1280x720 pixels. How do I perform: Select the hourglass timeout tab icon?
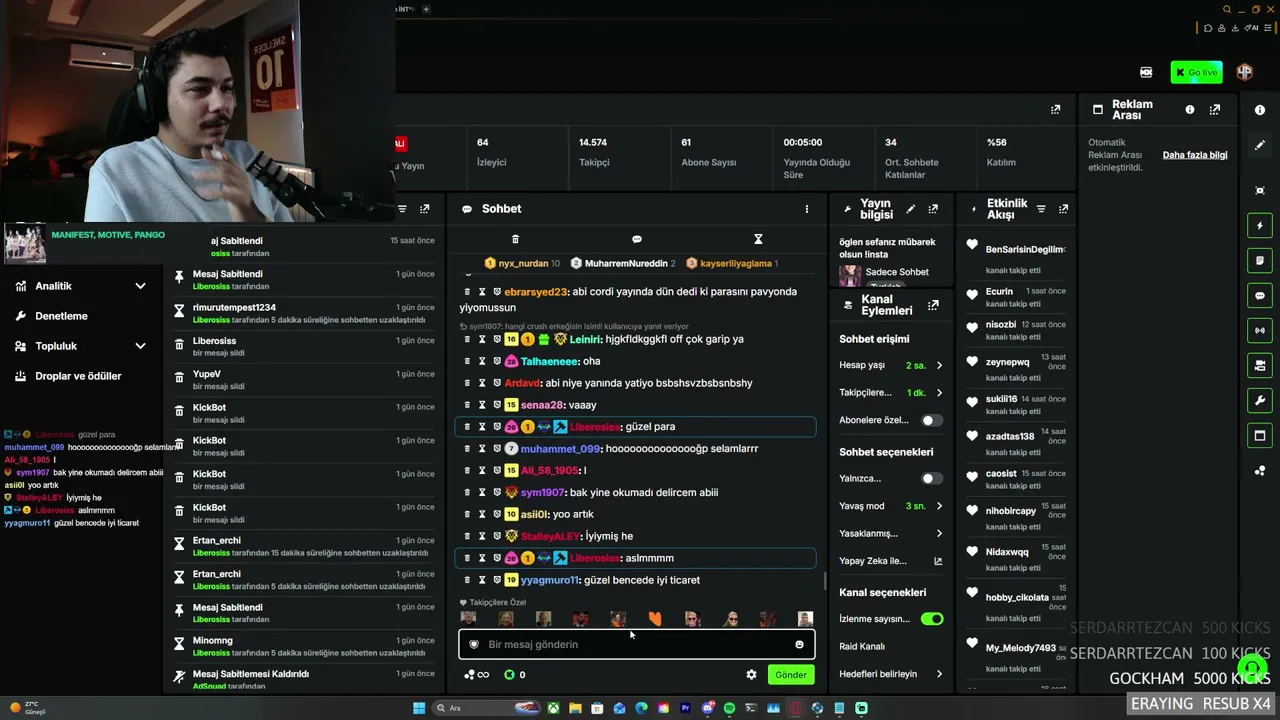[758, 239]
